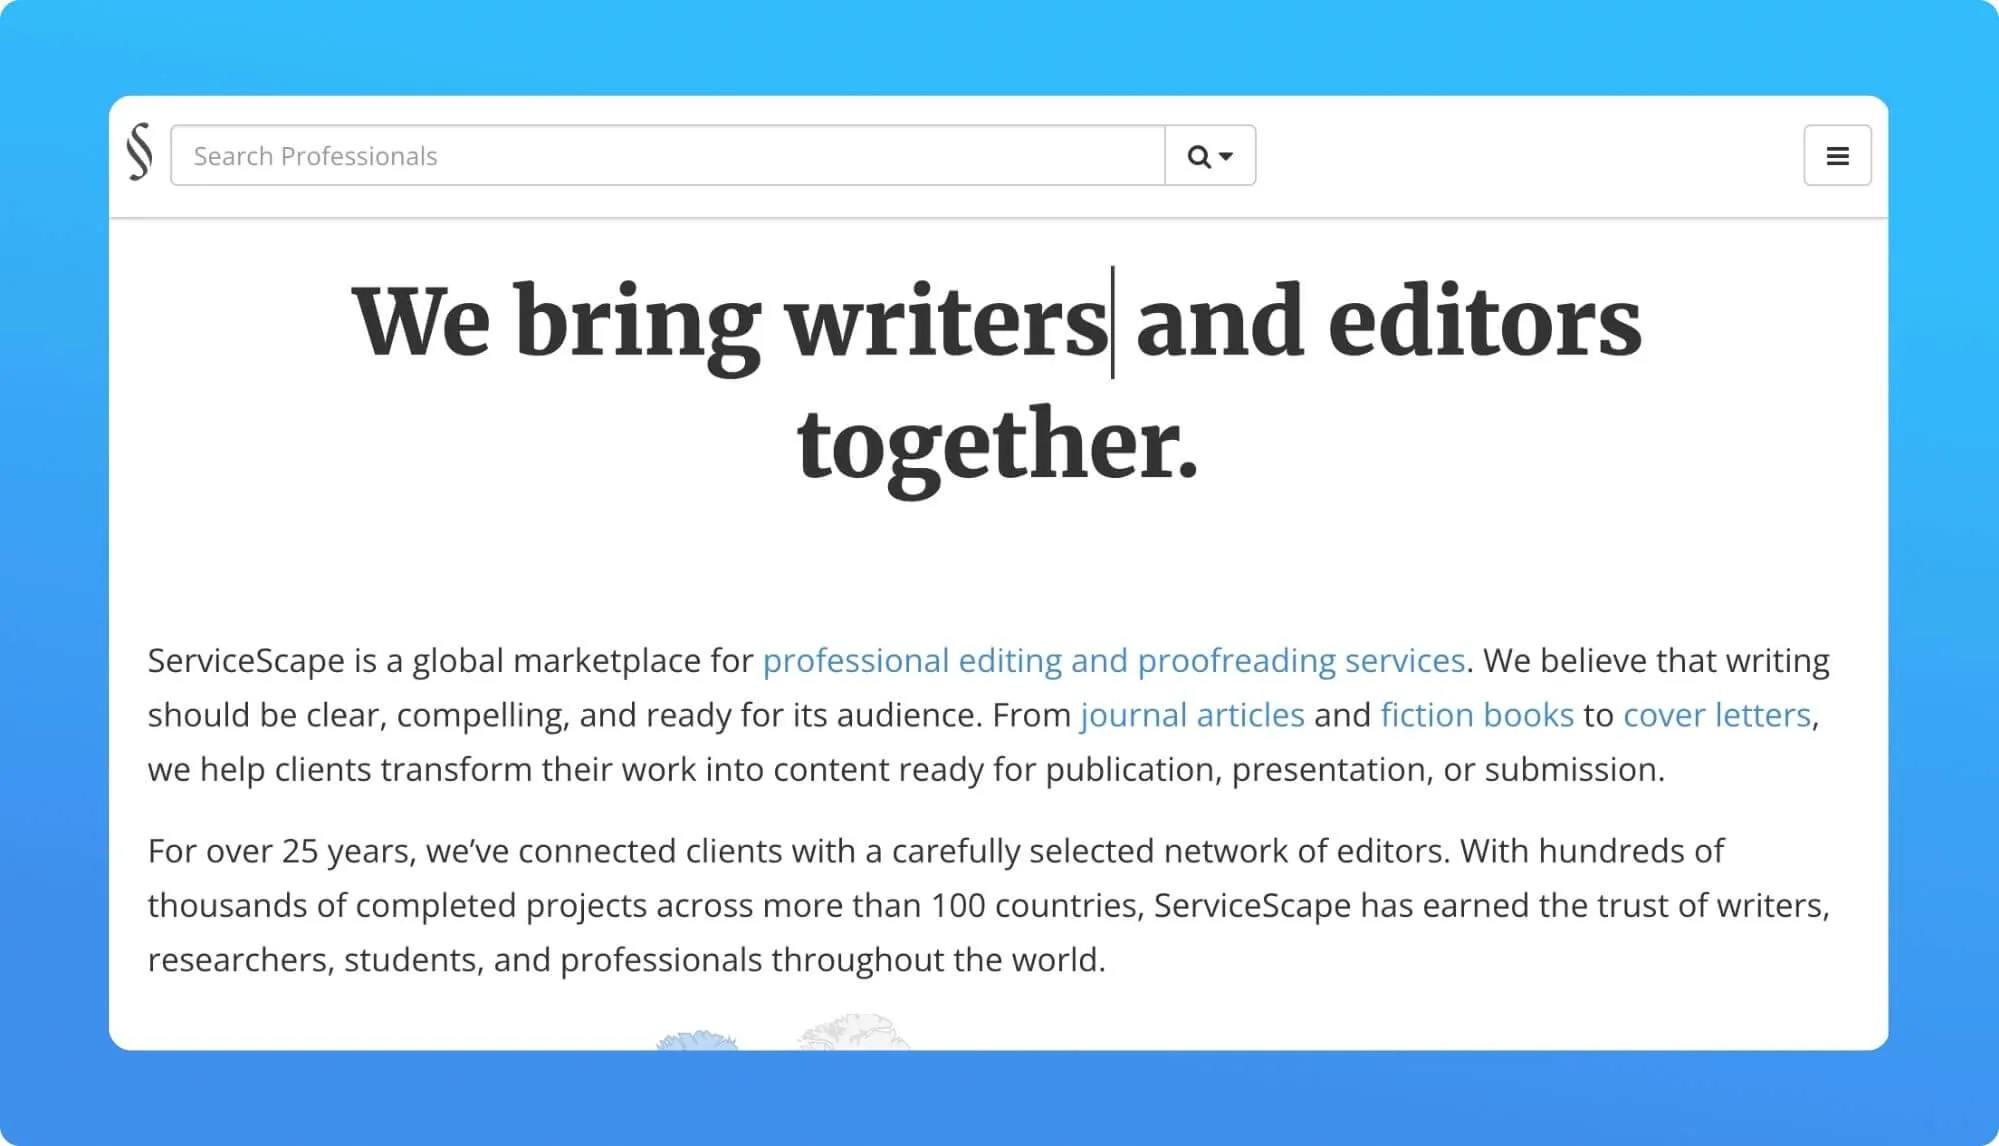Open professional editing and proofreading services link
The image size is (1999, 1146).
pos(1114,660)
